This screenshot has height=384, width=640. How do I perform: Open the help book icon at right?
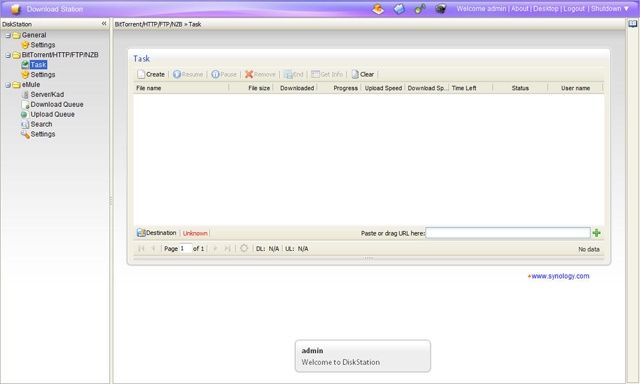(x=632, y=24)
